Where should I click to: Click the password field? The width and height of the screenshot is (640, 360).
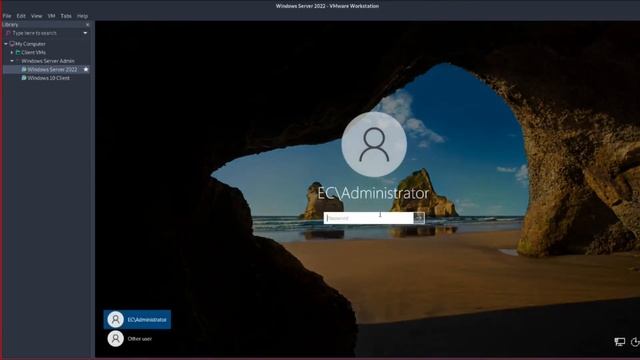click(x=369, y=218)
